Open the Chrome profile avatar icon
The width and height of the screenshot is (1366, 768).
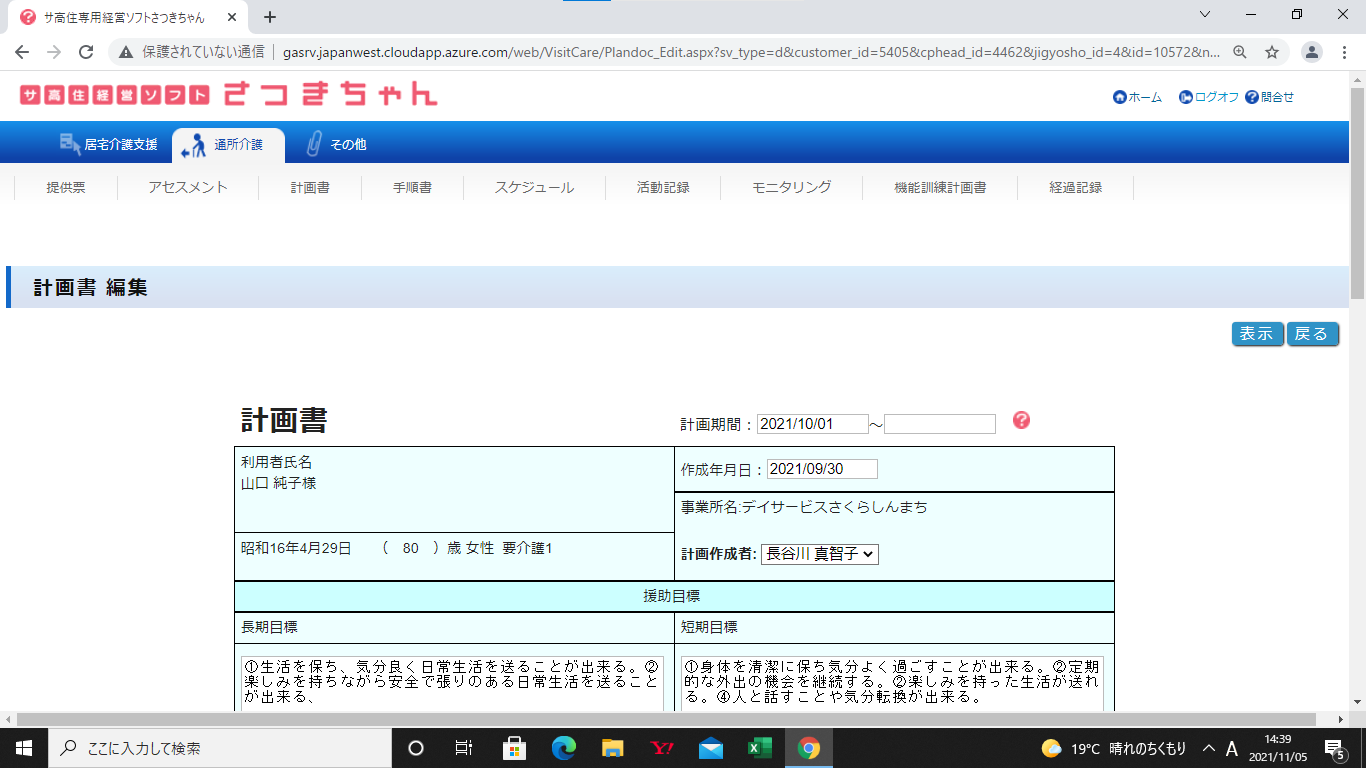[x=1312, y=52]
